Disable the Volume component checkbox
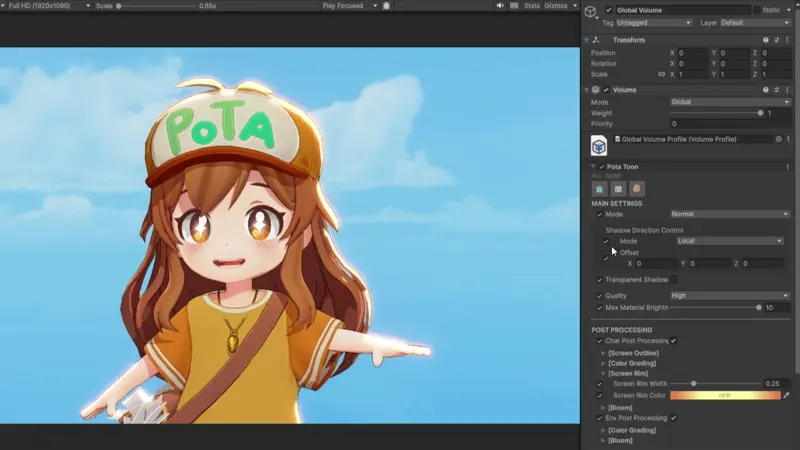Screen dimensions: 800x450 (x=606, y=90)
